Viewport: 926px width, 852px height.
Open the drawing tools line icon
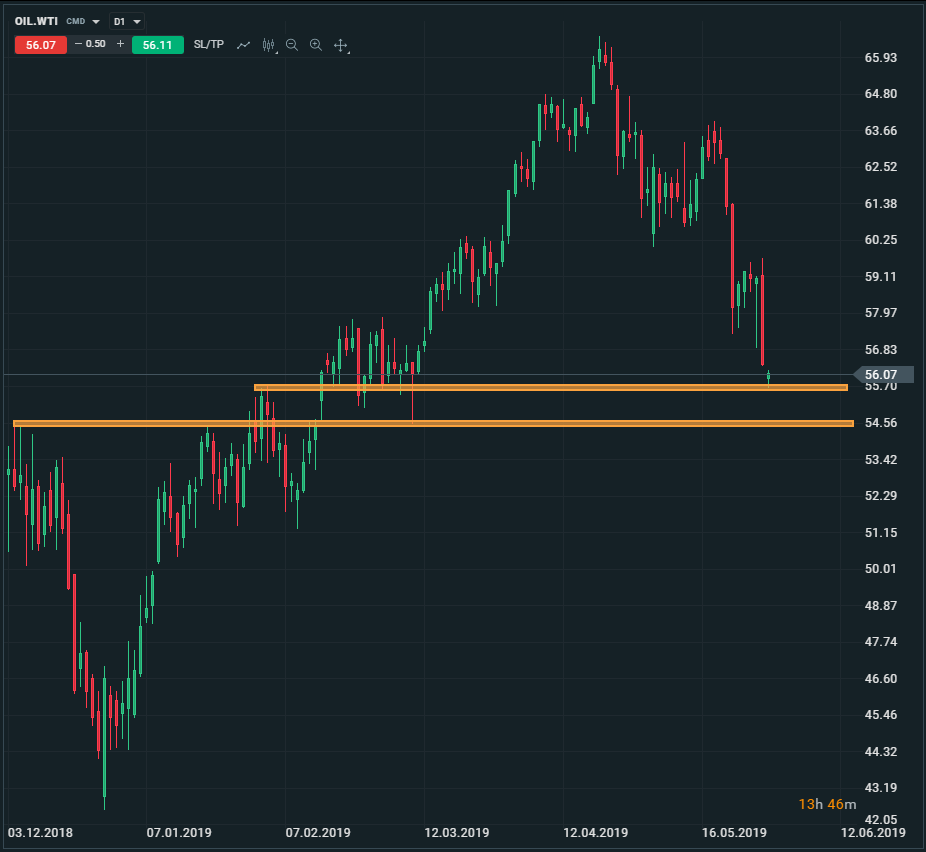point(243,45)
